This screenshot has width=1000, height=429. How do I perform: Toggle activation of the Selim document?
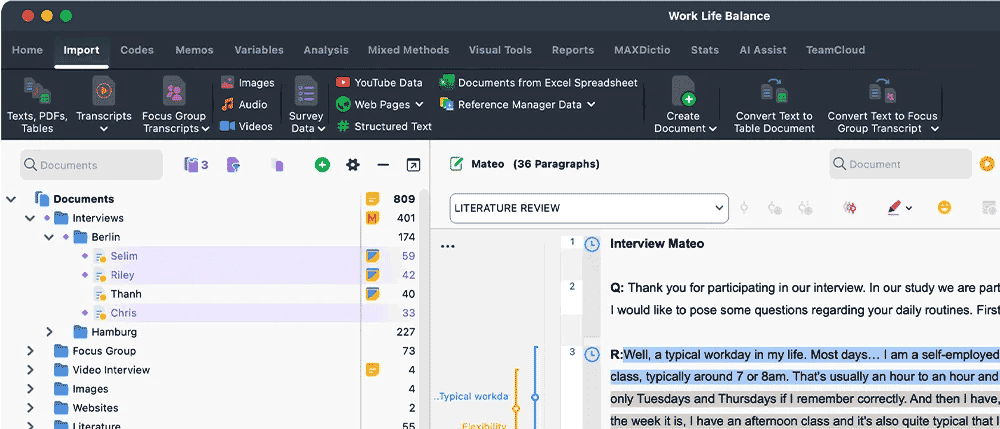tap(84, 256)
